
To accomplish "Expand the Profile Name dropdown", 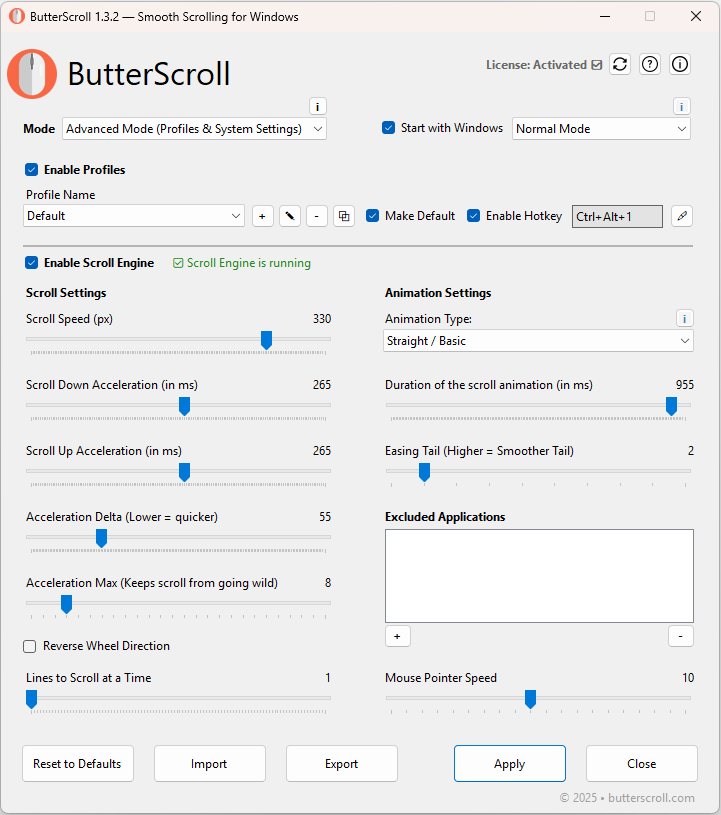I will [134, 216].
